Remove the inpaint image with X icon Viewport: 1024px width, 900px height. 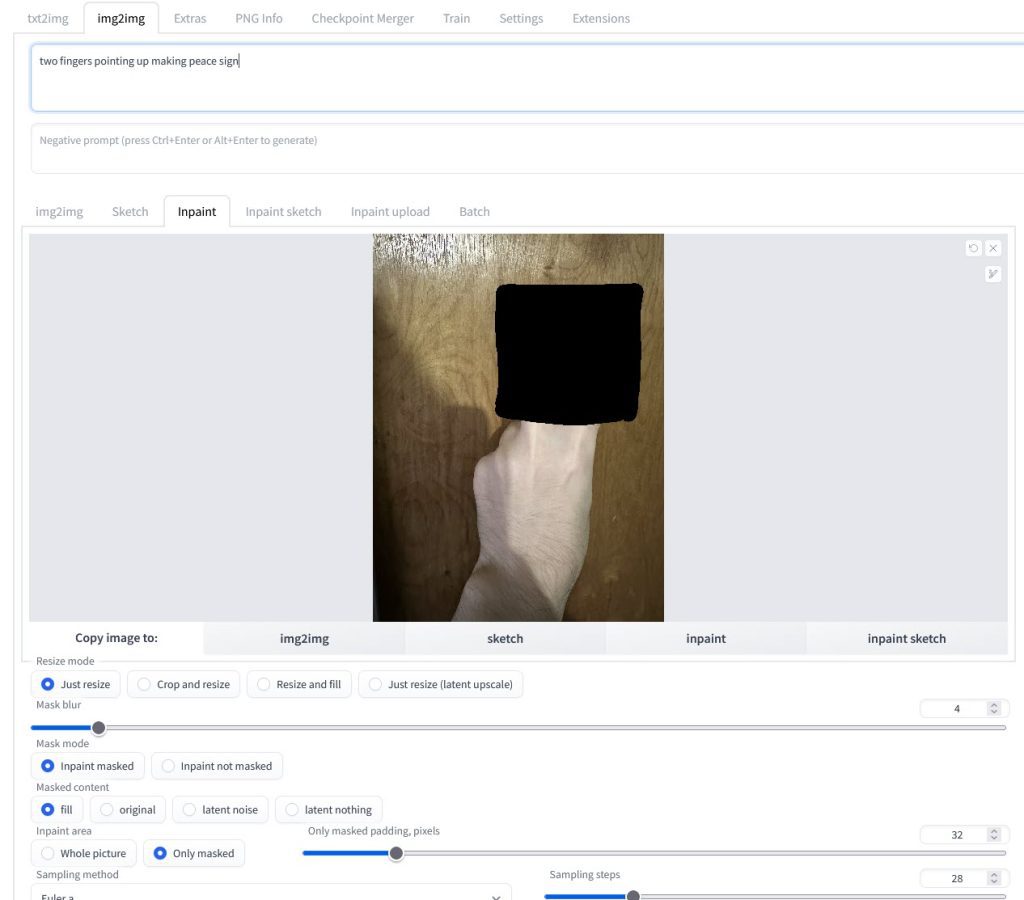pyautogui.click(x=993, y=248)
